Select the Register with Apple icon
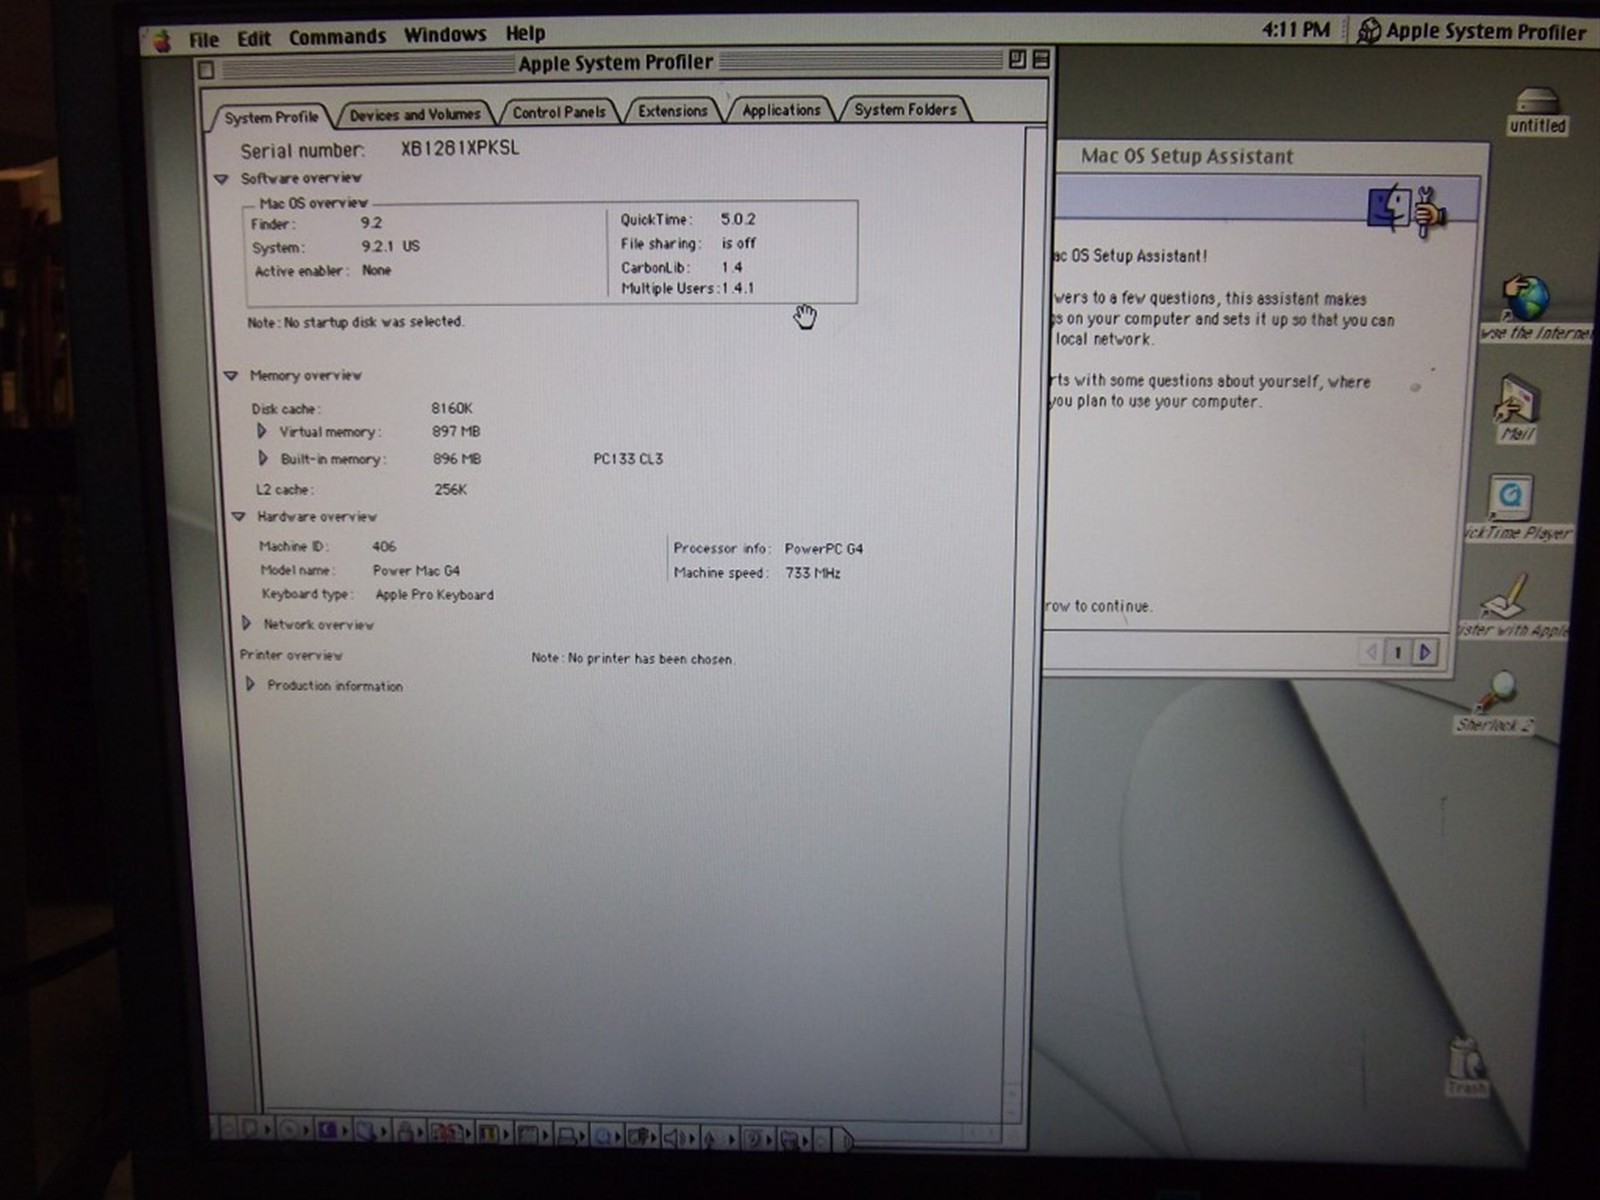Viewport: 1600px width, 1200px height. pos(1512,605)
